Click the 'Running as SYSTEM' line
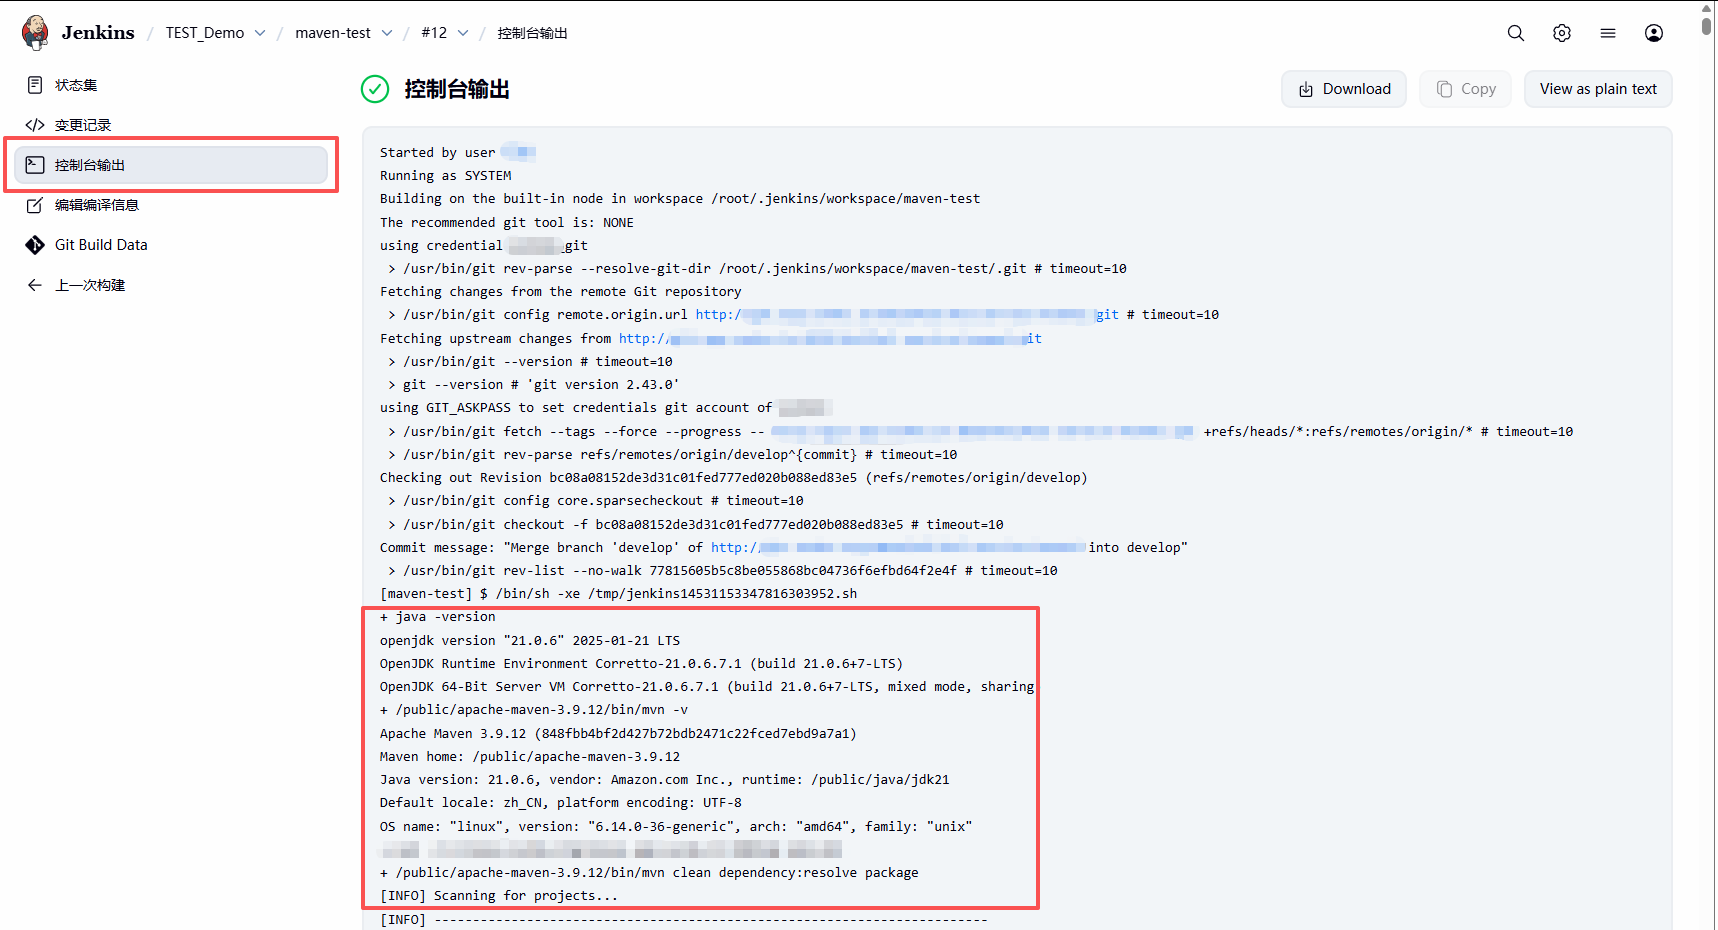This screenshot has width=1718, height=930. click(446, 176)
